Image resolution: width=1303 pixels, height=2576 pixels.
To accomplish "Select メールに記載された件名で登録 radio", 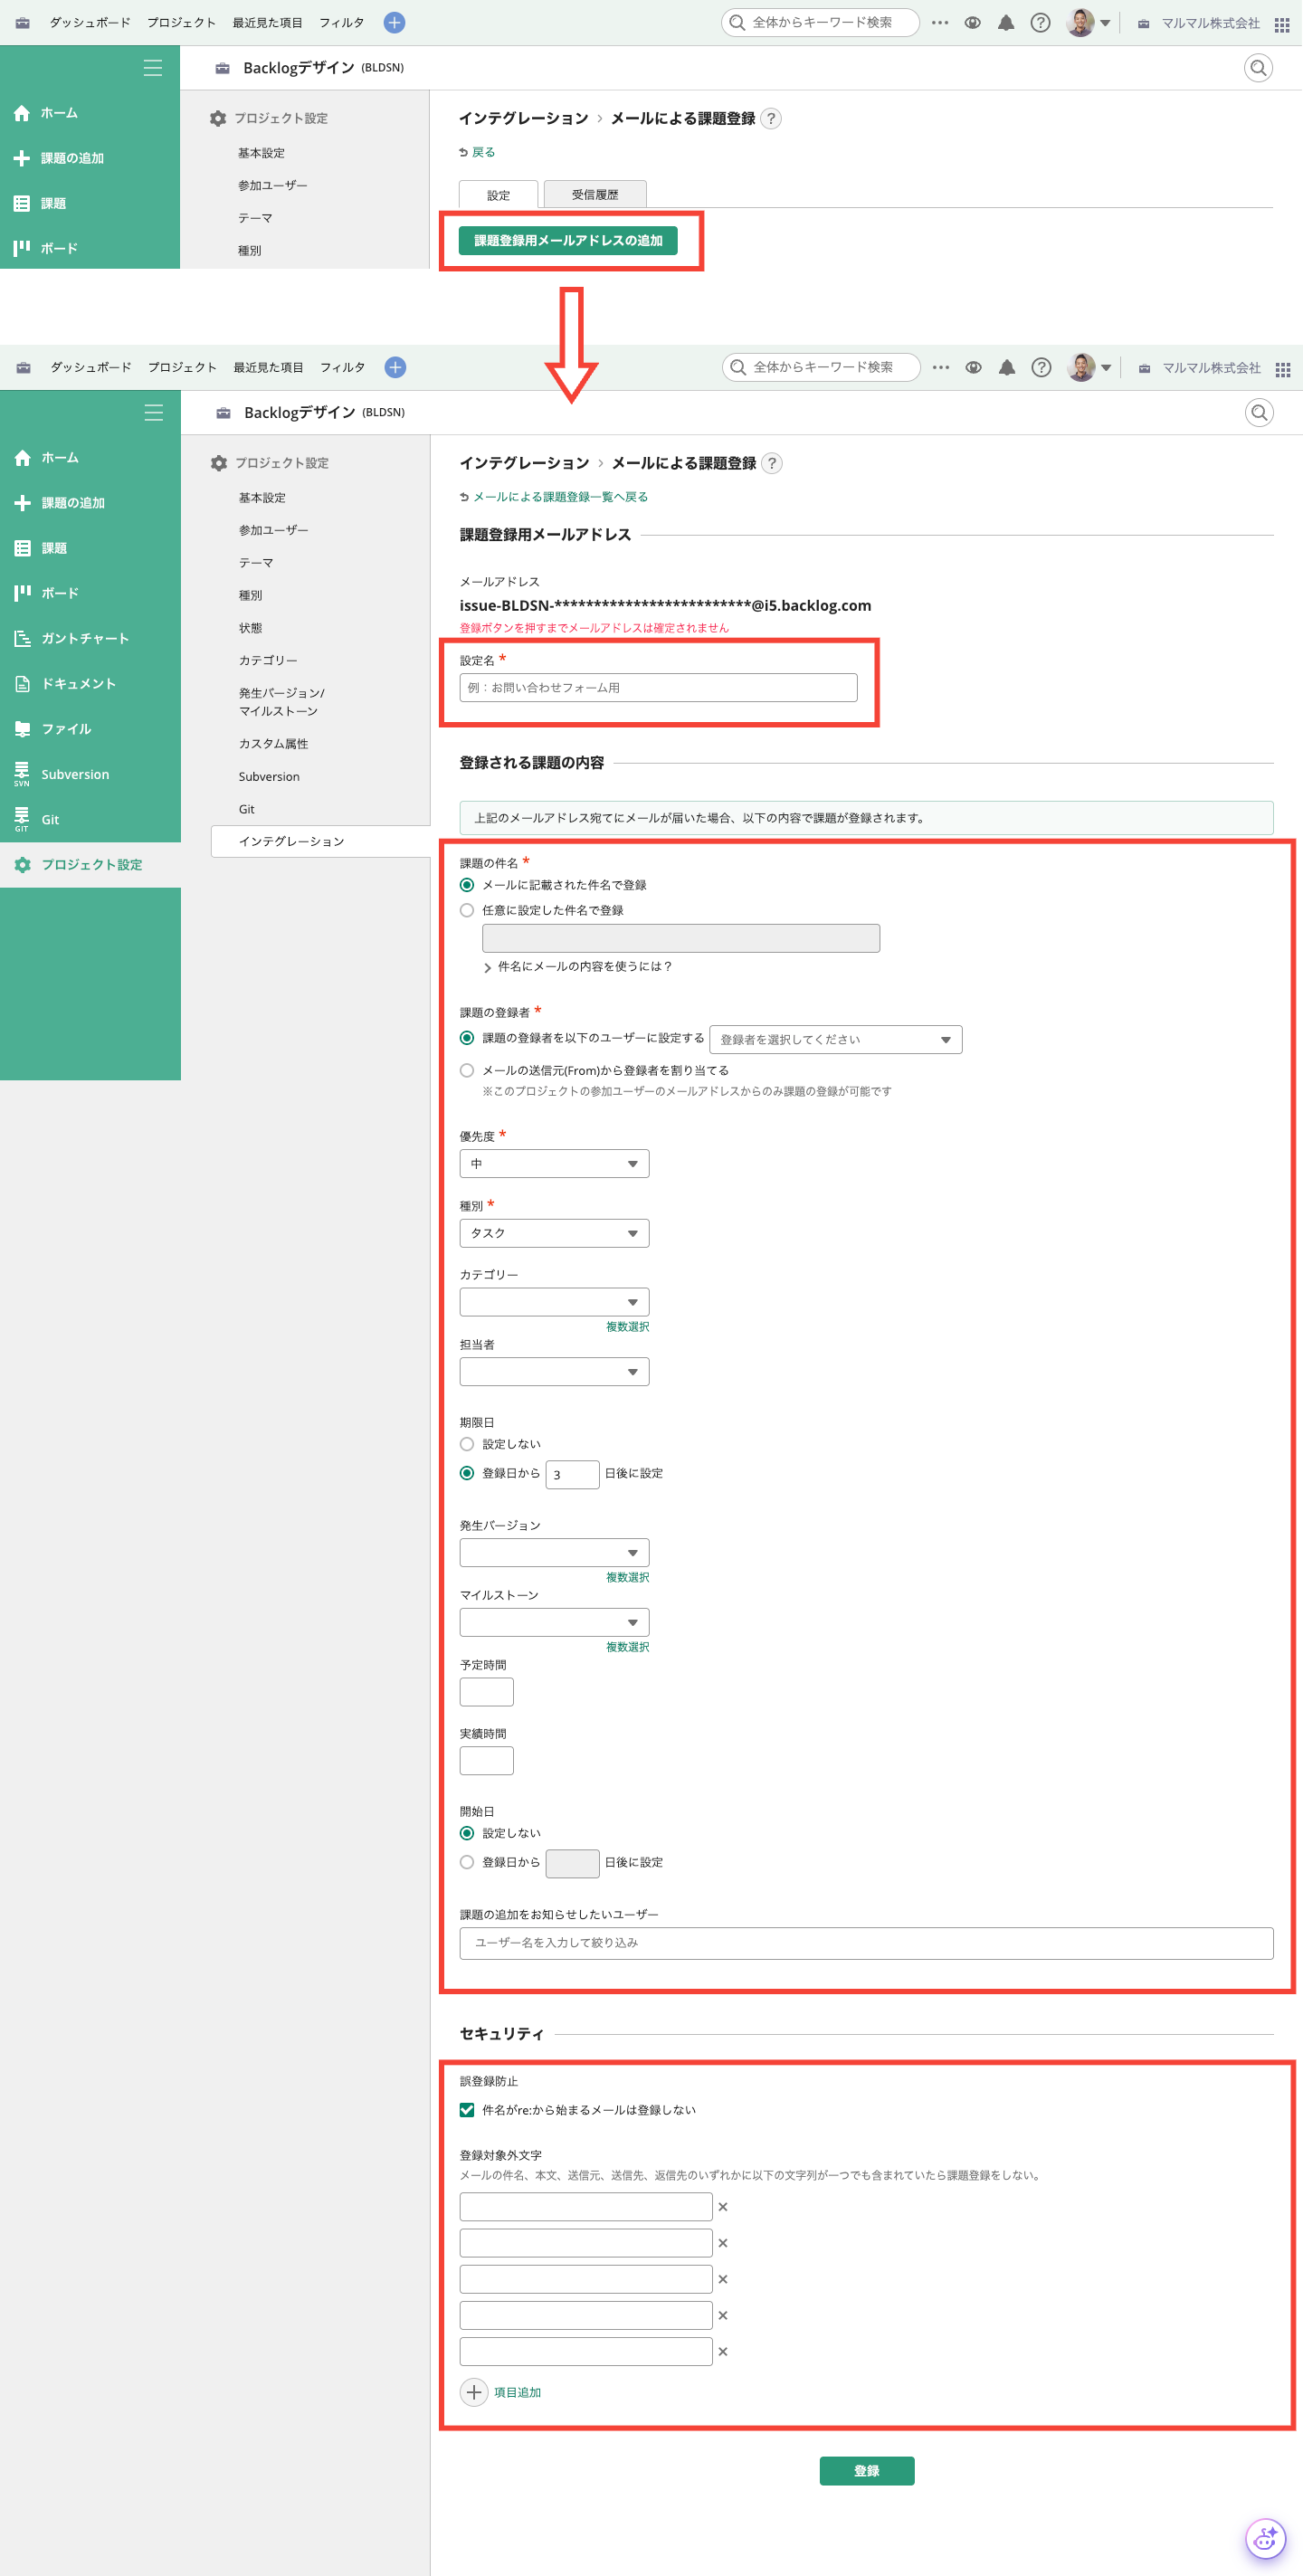I will [x=467, y=885].
